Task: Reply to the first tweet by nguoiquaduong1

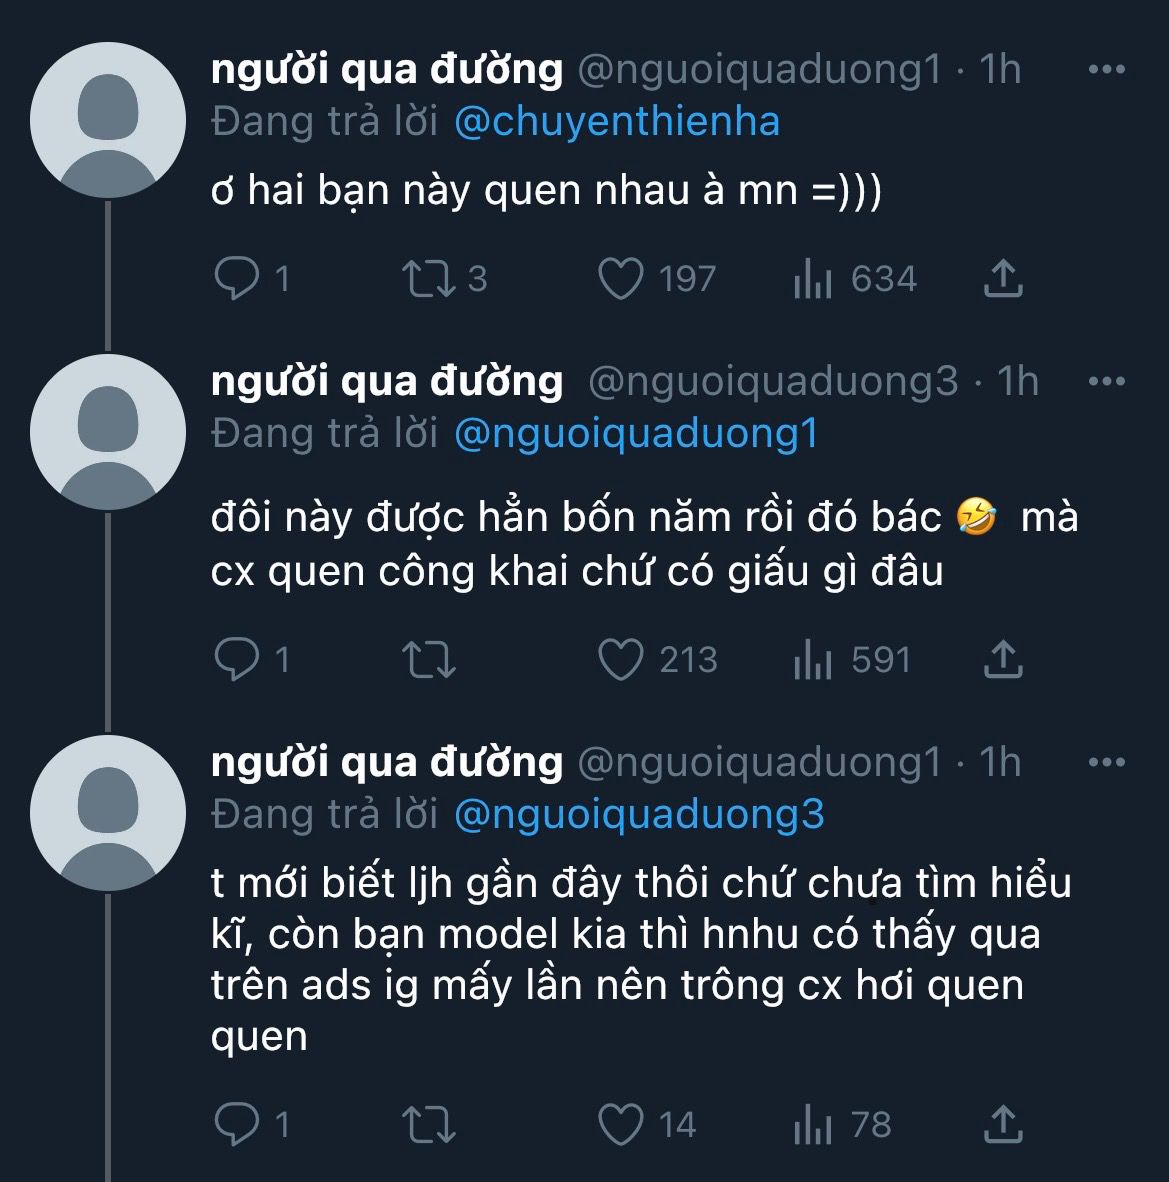Action: [x=237, y=278]
